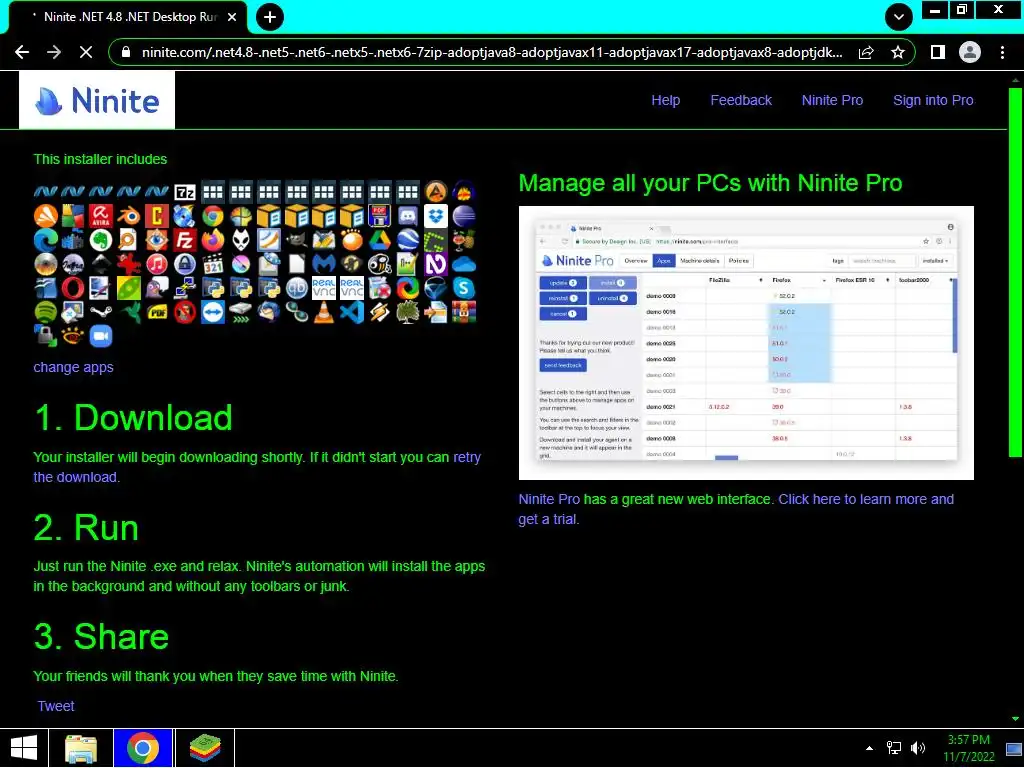Image resolution: width=1024 pixels, height=768 pixels.
Task: Click the Google Chrome icon in app grid
Action: [x=213, y=216]
